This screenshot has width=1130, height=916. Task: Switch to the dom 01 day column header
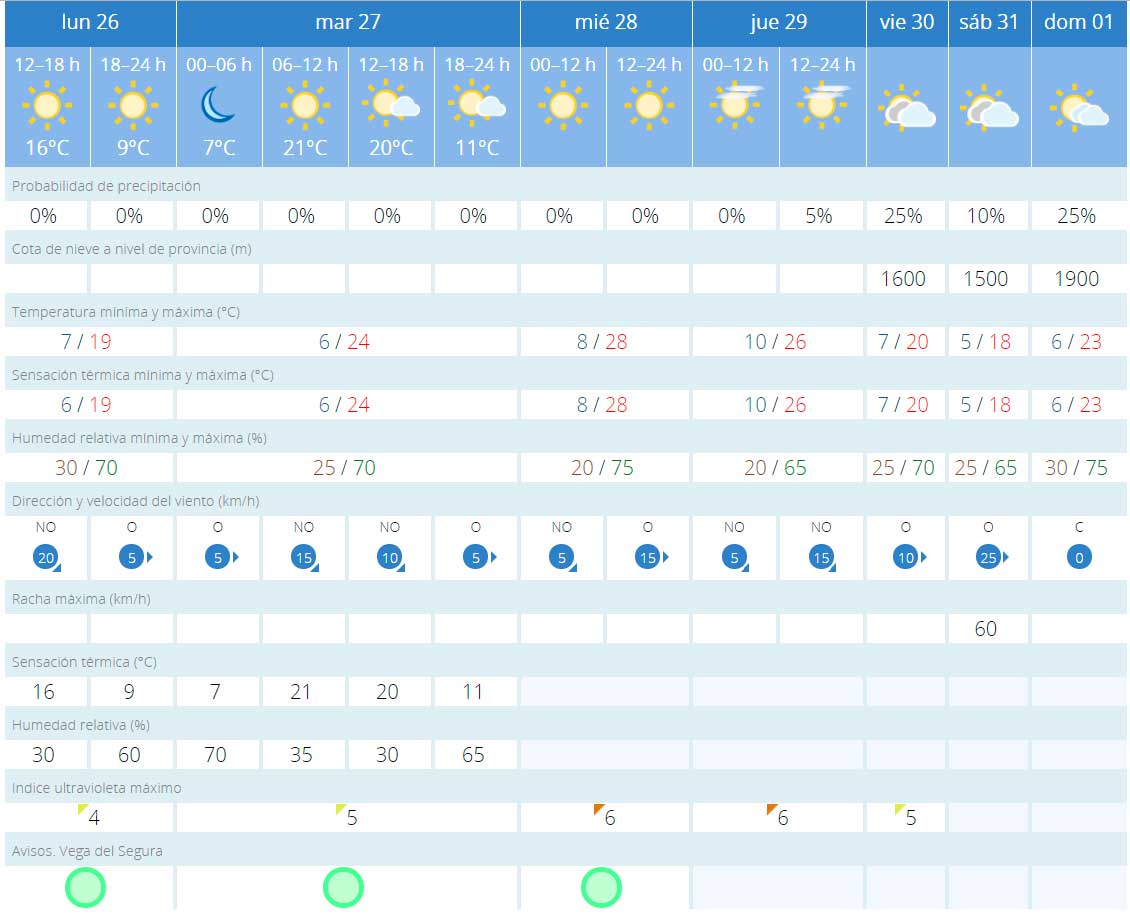pos(1078,22)
